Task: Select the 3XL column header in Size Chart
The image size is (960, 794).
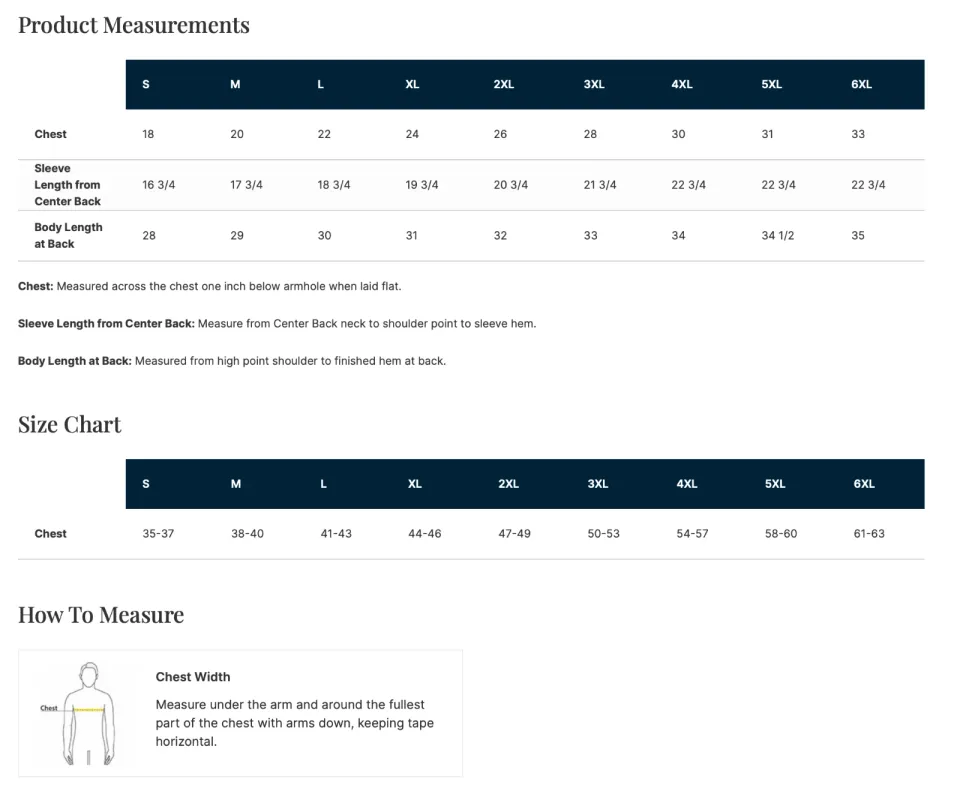Action: coord(597,484)
